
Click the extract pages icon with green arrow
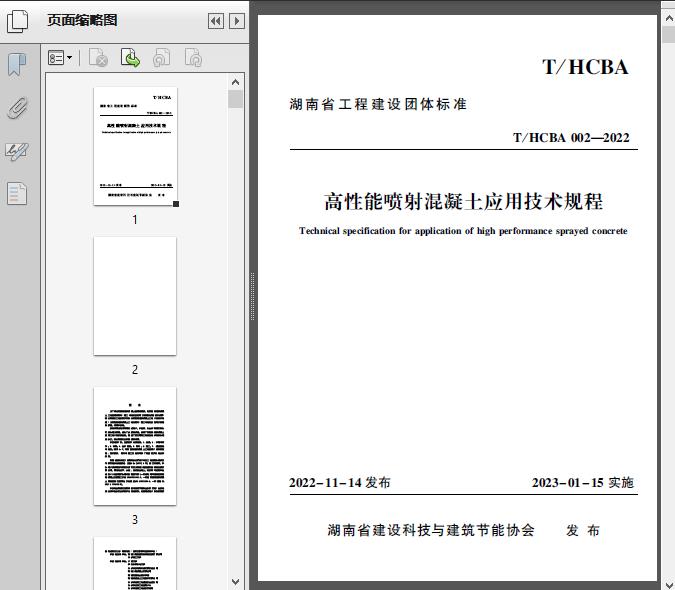(x=130, y=57)
